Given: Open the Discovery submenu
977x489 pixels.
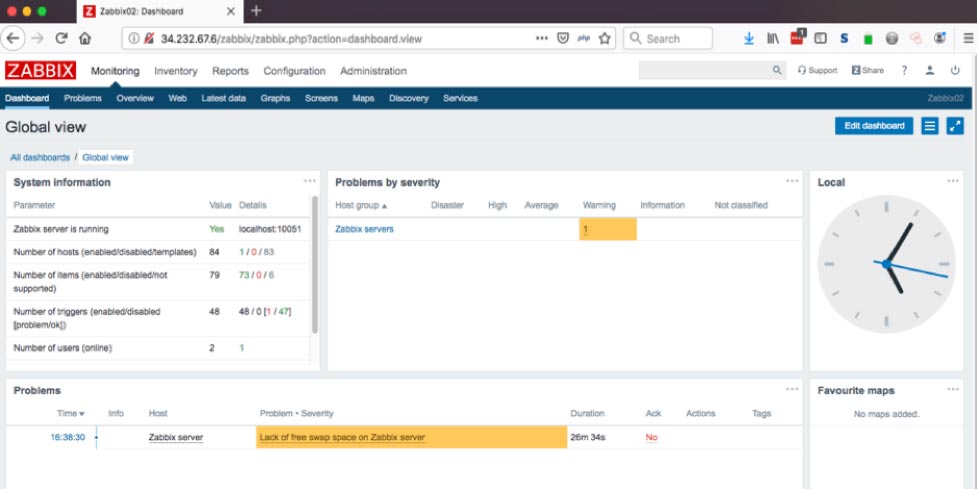Looking at the screenshot, I should (409, 98).
